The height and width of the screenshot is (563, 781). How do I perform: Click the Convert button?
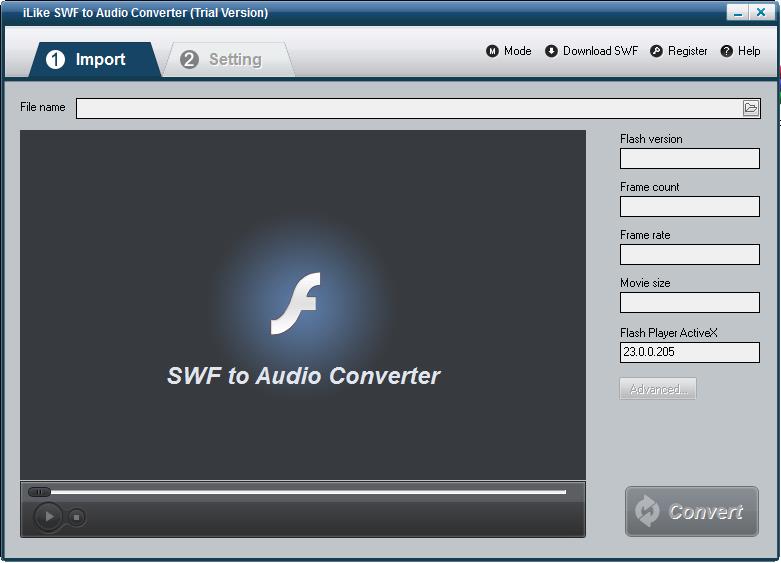coord(692,512)
